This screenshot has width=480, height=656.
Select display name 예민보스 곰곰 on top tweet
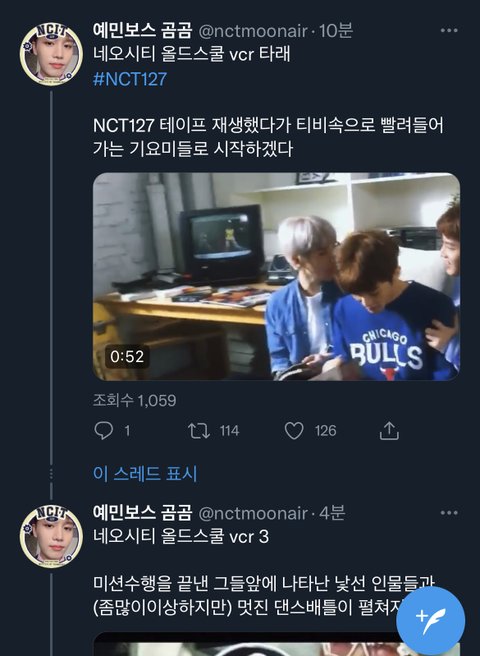click(142, 31)
